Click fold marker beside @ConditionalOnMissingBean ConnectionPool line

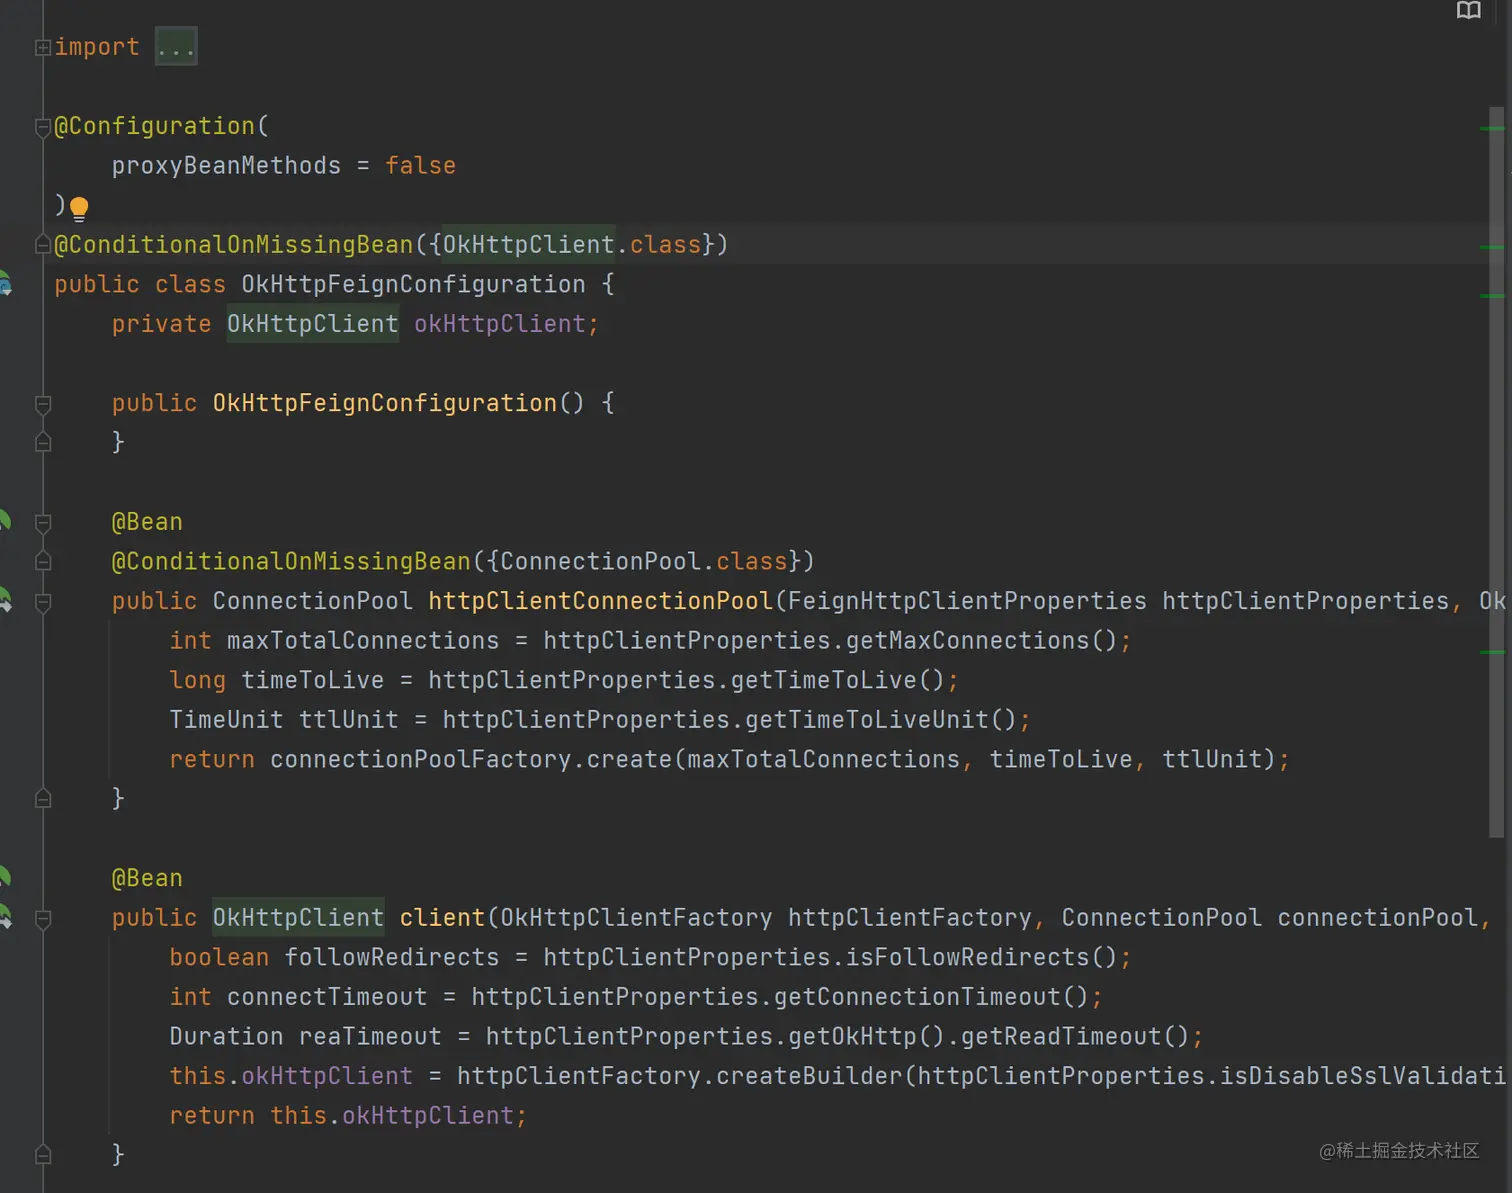click(x=43, y=560)
